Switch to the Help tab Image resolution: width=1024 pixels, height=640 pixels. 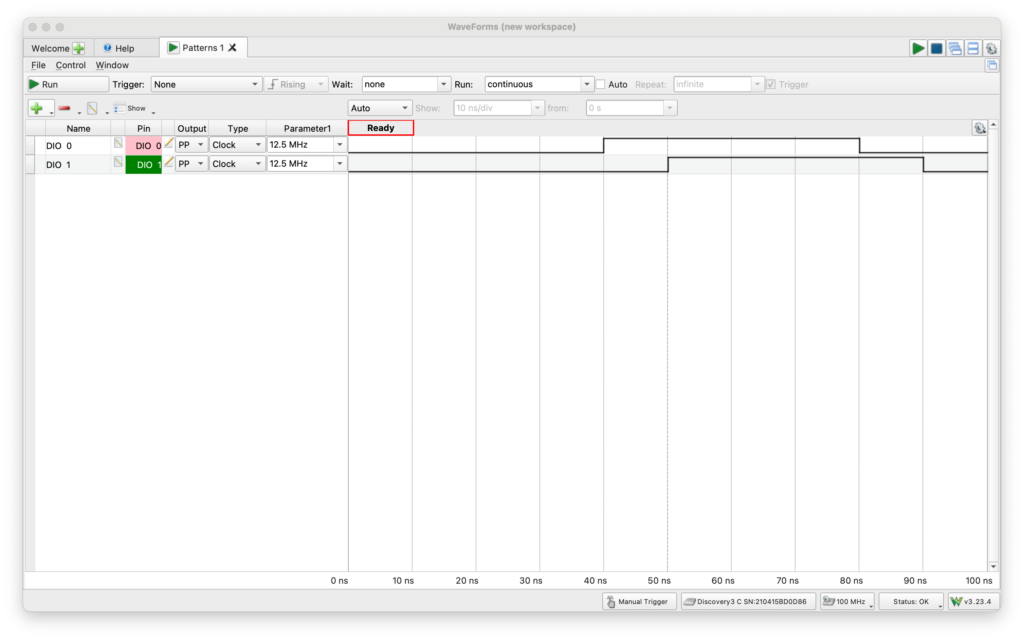118,48
